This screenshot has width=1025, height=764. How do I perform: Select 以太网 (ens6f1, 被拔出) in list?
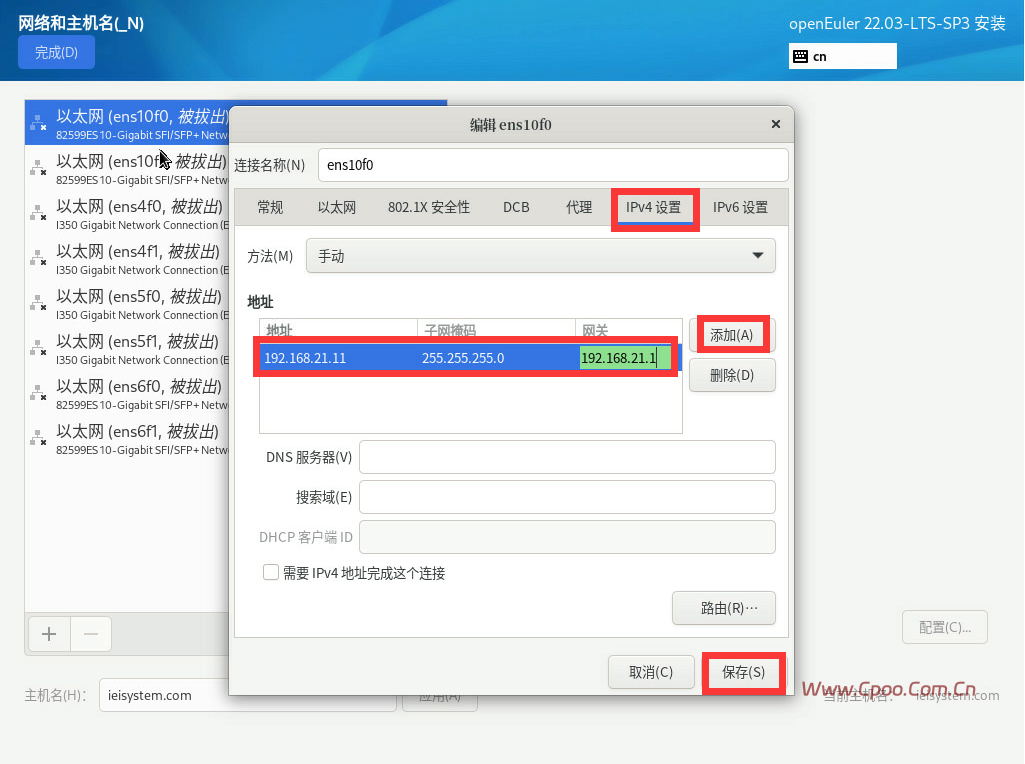(127, 439)
